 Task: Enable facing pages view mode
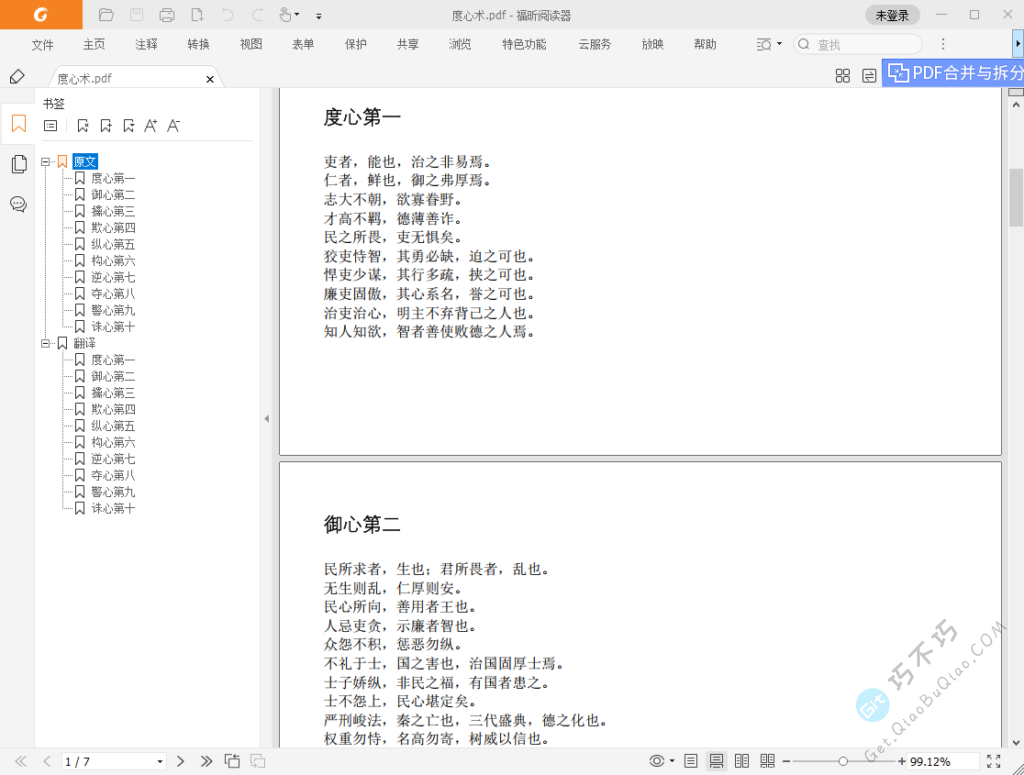point(741,760)
